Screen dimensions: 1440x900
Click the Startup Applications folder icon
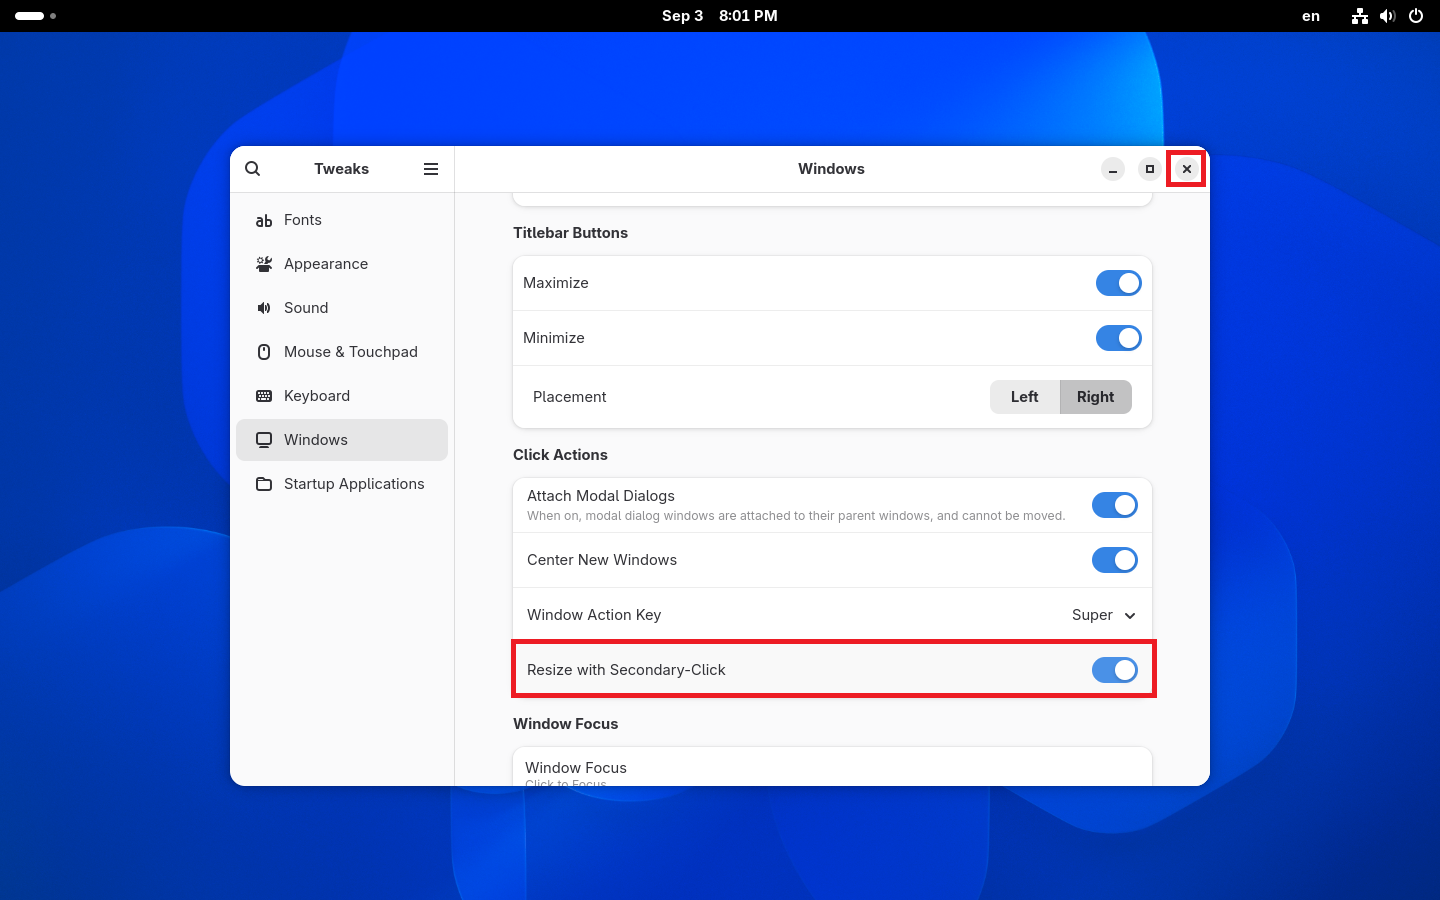pyautogui.click(x=264, y=484)
